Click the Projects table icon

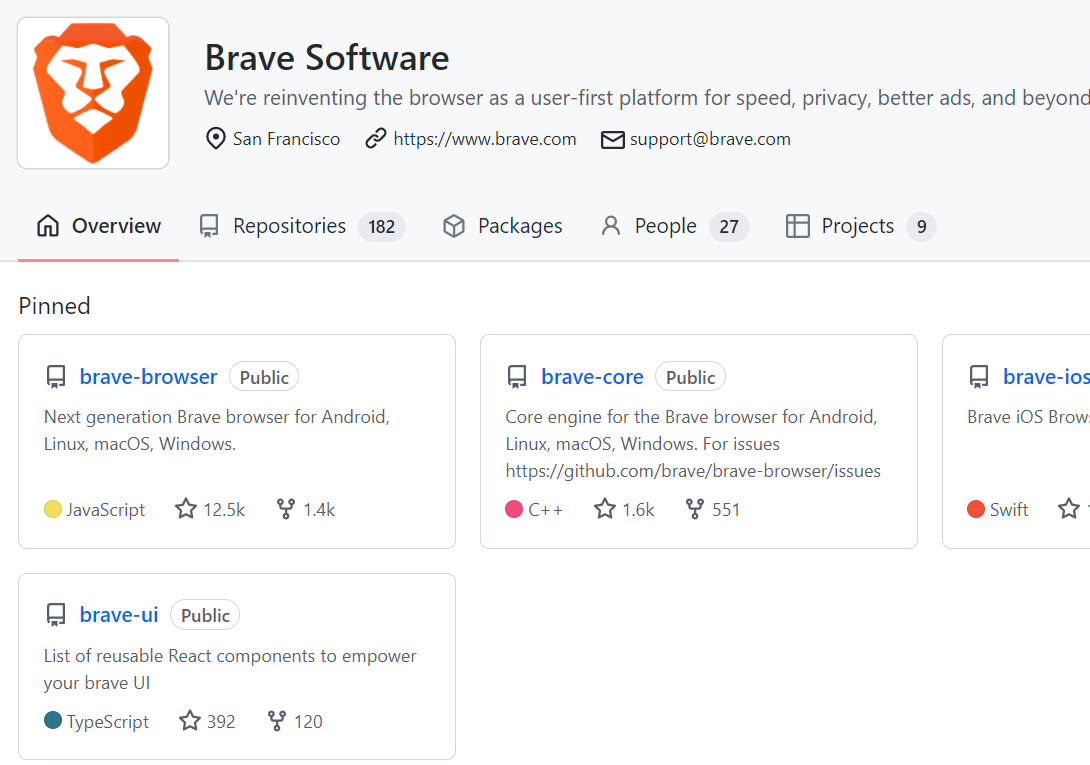click(797, 226)
